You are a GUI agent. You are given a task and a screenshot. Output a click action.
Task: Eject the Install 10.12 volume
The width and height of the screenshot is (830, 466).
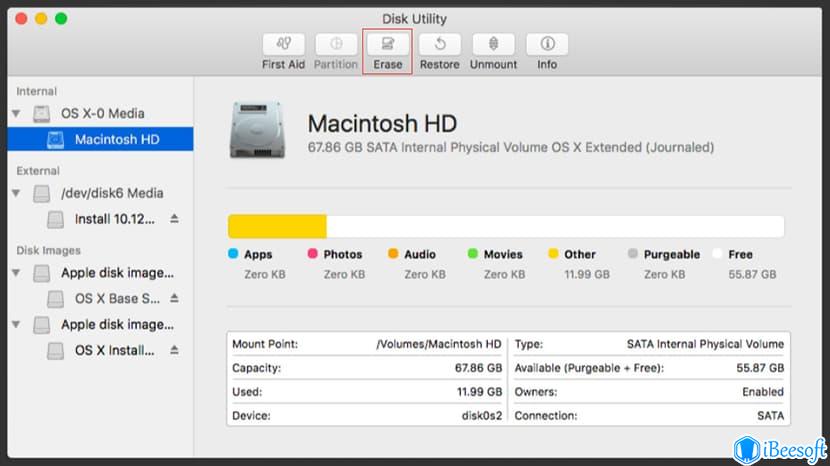pyautogui.click(x=174, y=219)
